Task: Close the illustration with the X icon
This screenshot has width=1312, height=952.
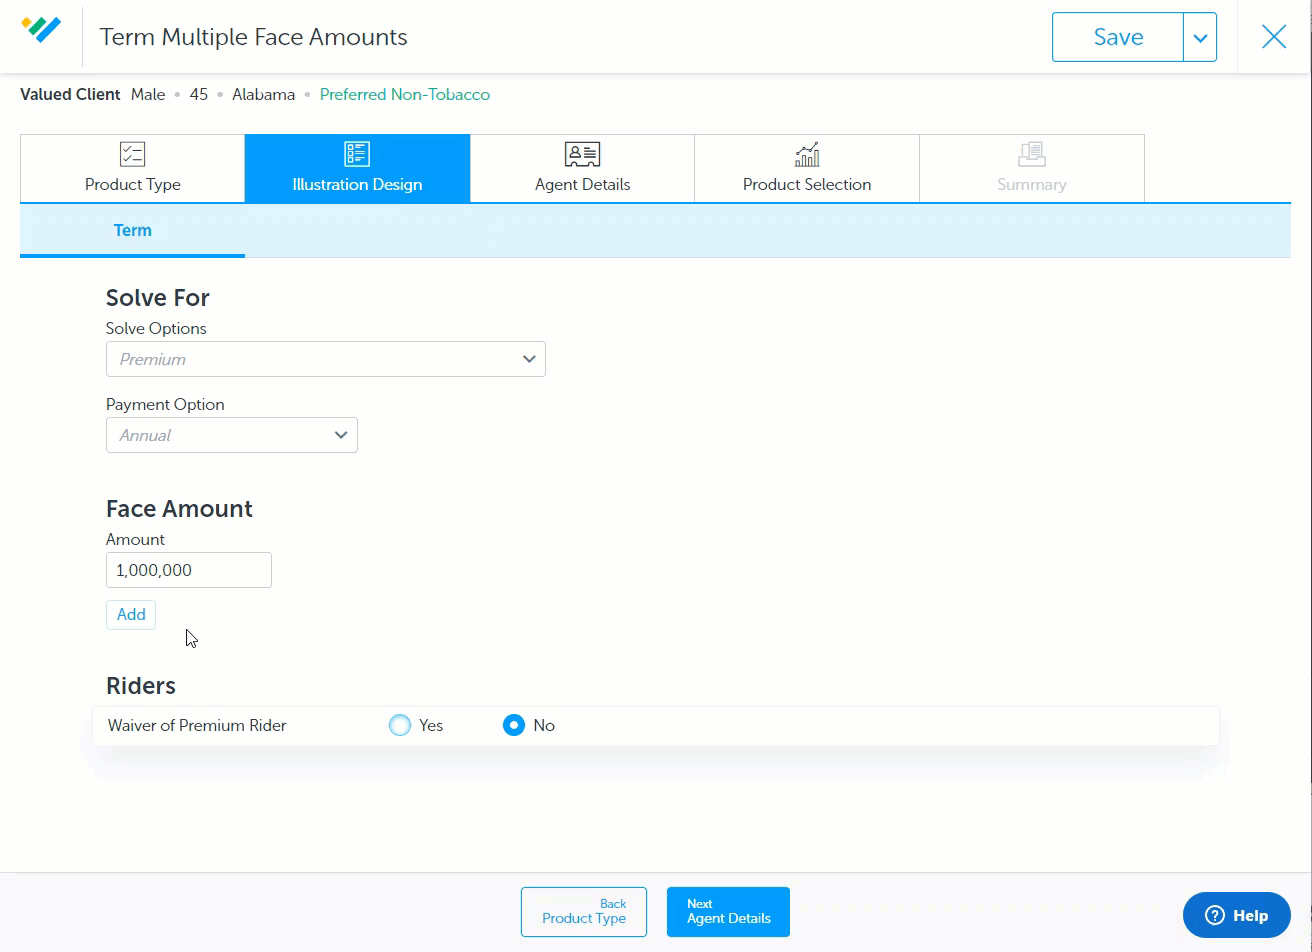Action: (1274, 37)
